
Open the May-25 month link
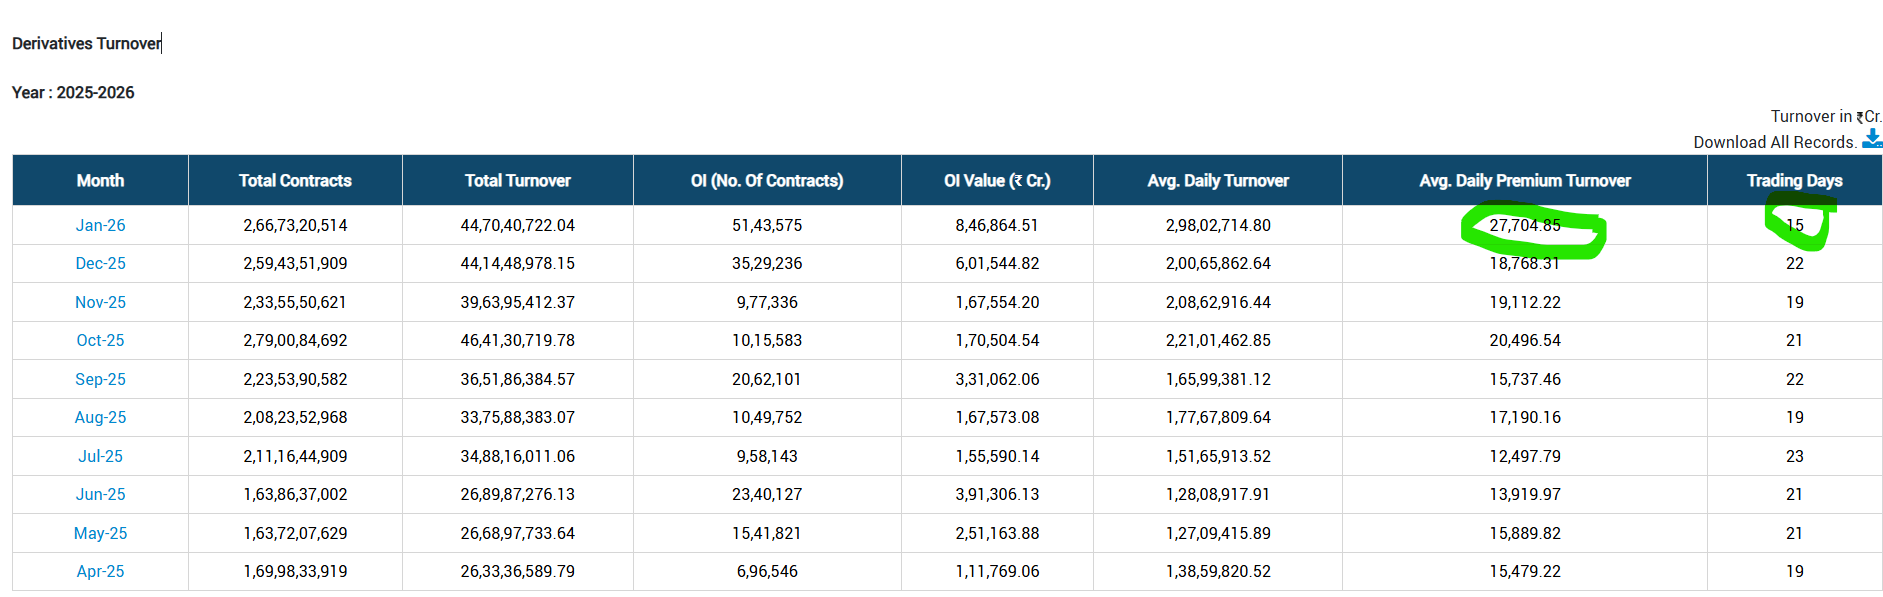(x=100, y=533)
